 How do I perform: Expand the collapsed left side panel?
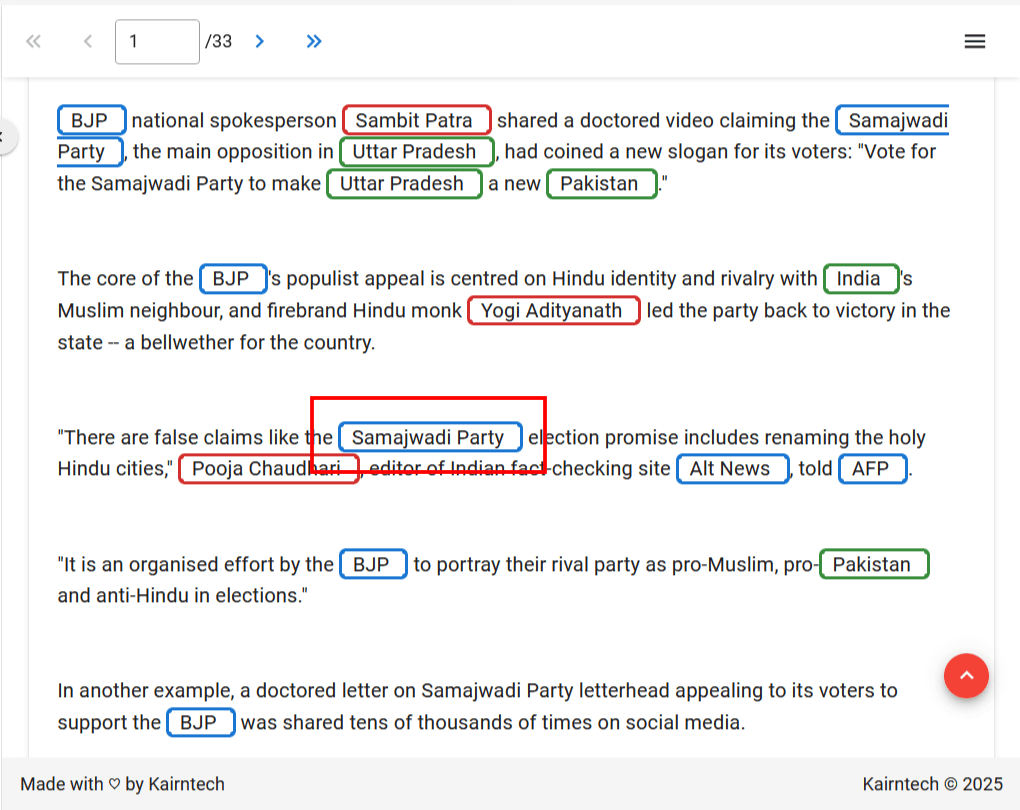click(5, 136)
